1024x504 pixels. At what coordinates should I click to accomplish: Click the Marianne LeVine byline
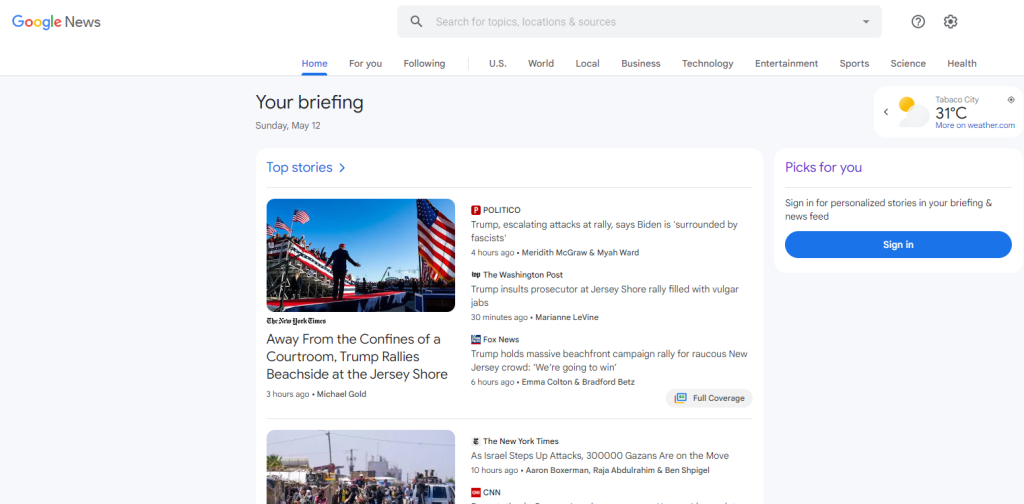(567, 317)
